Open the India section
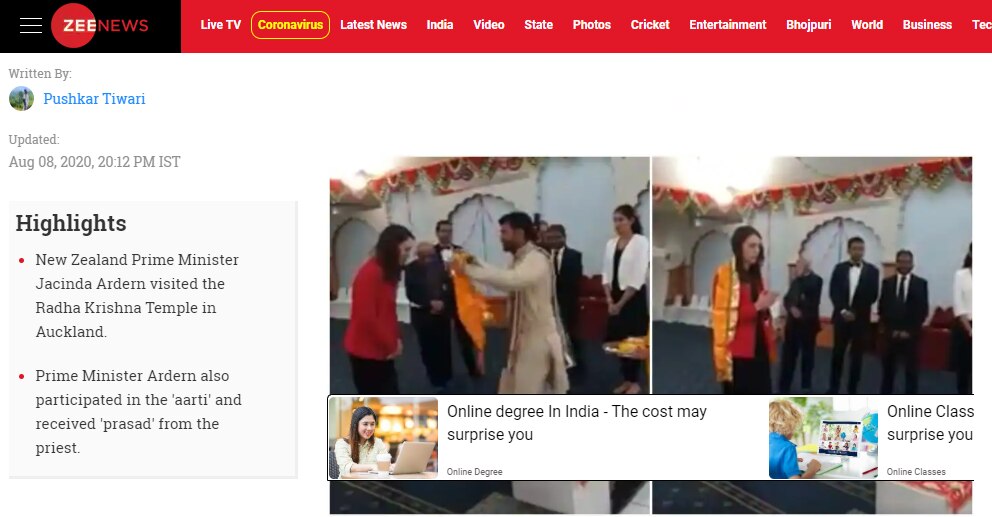Viewport: 992px width, 517px height. click(x=440, y=25)
